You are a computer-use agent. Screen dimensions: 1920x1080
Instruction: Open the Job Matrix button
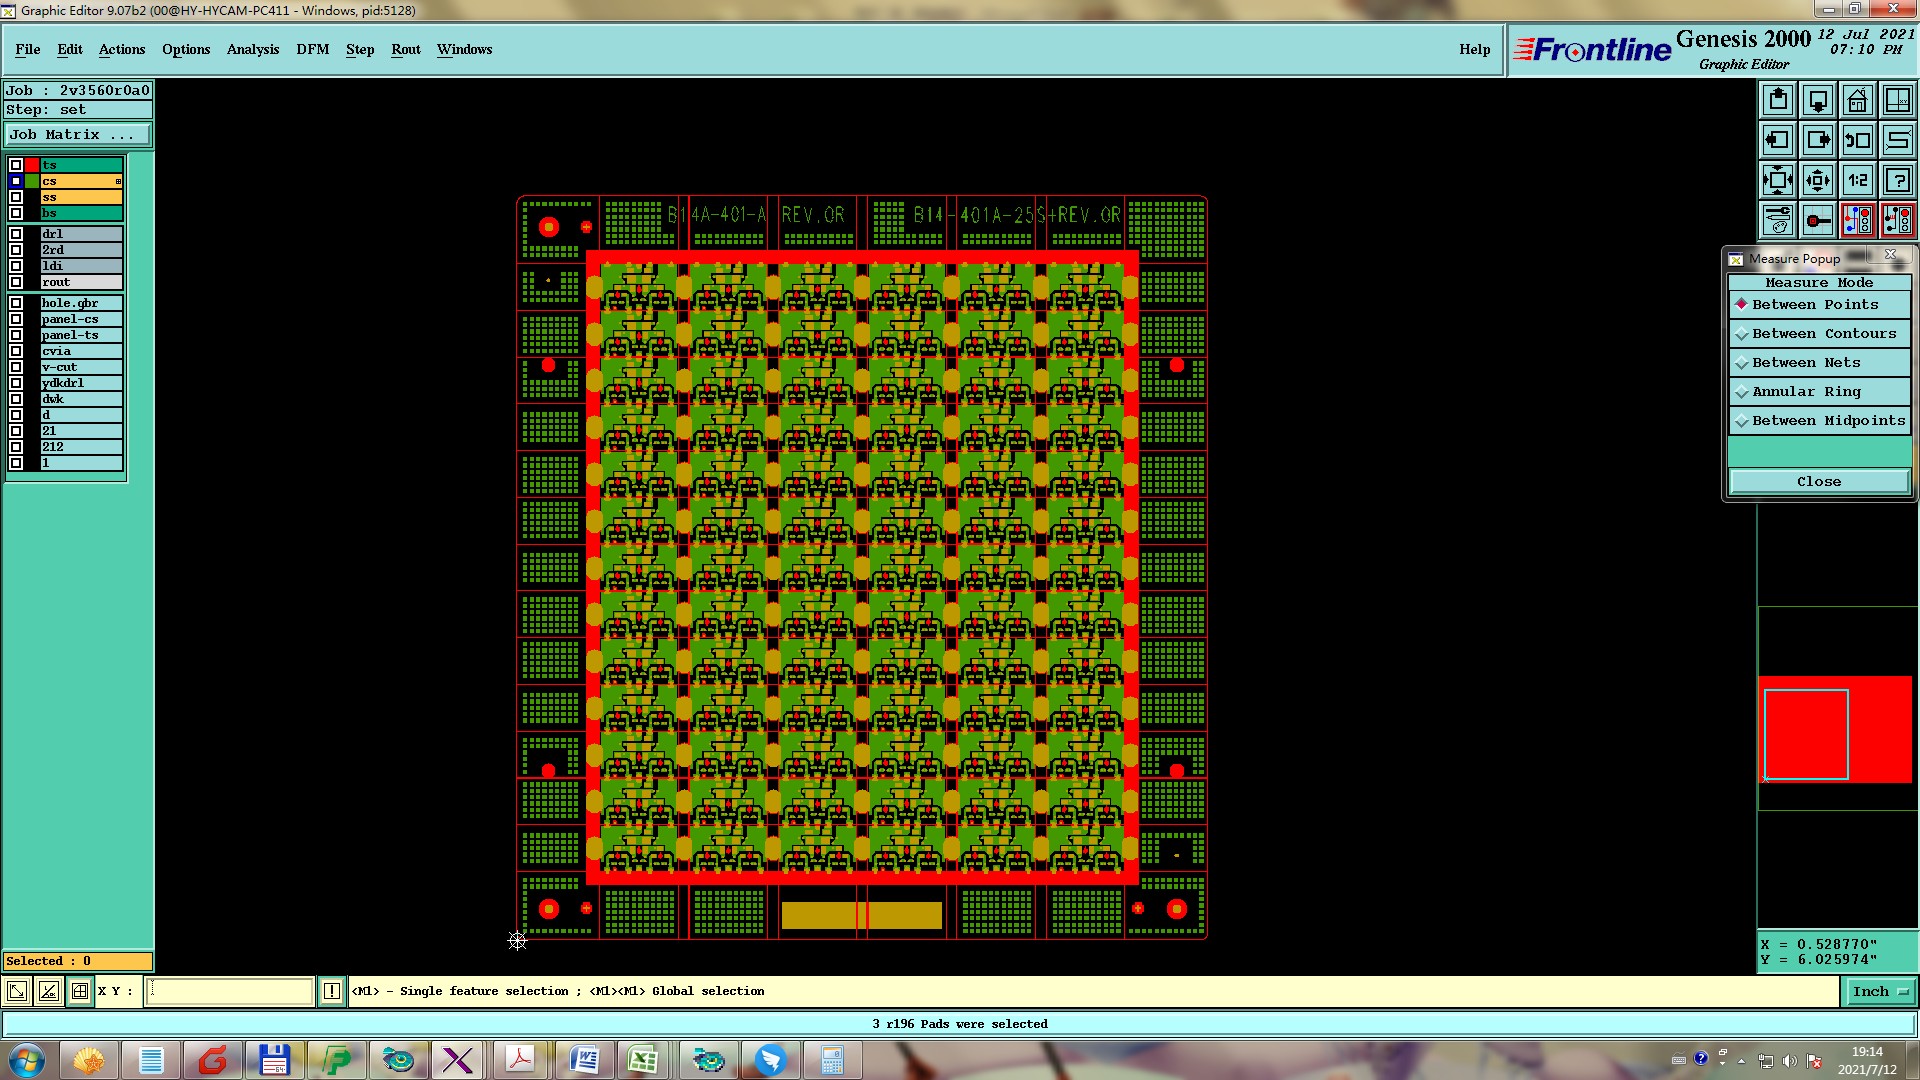78,135
